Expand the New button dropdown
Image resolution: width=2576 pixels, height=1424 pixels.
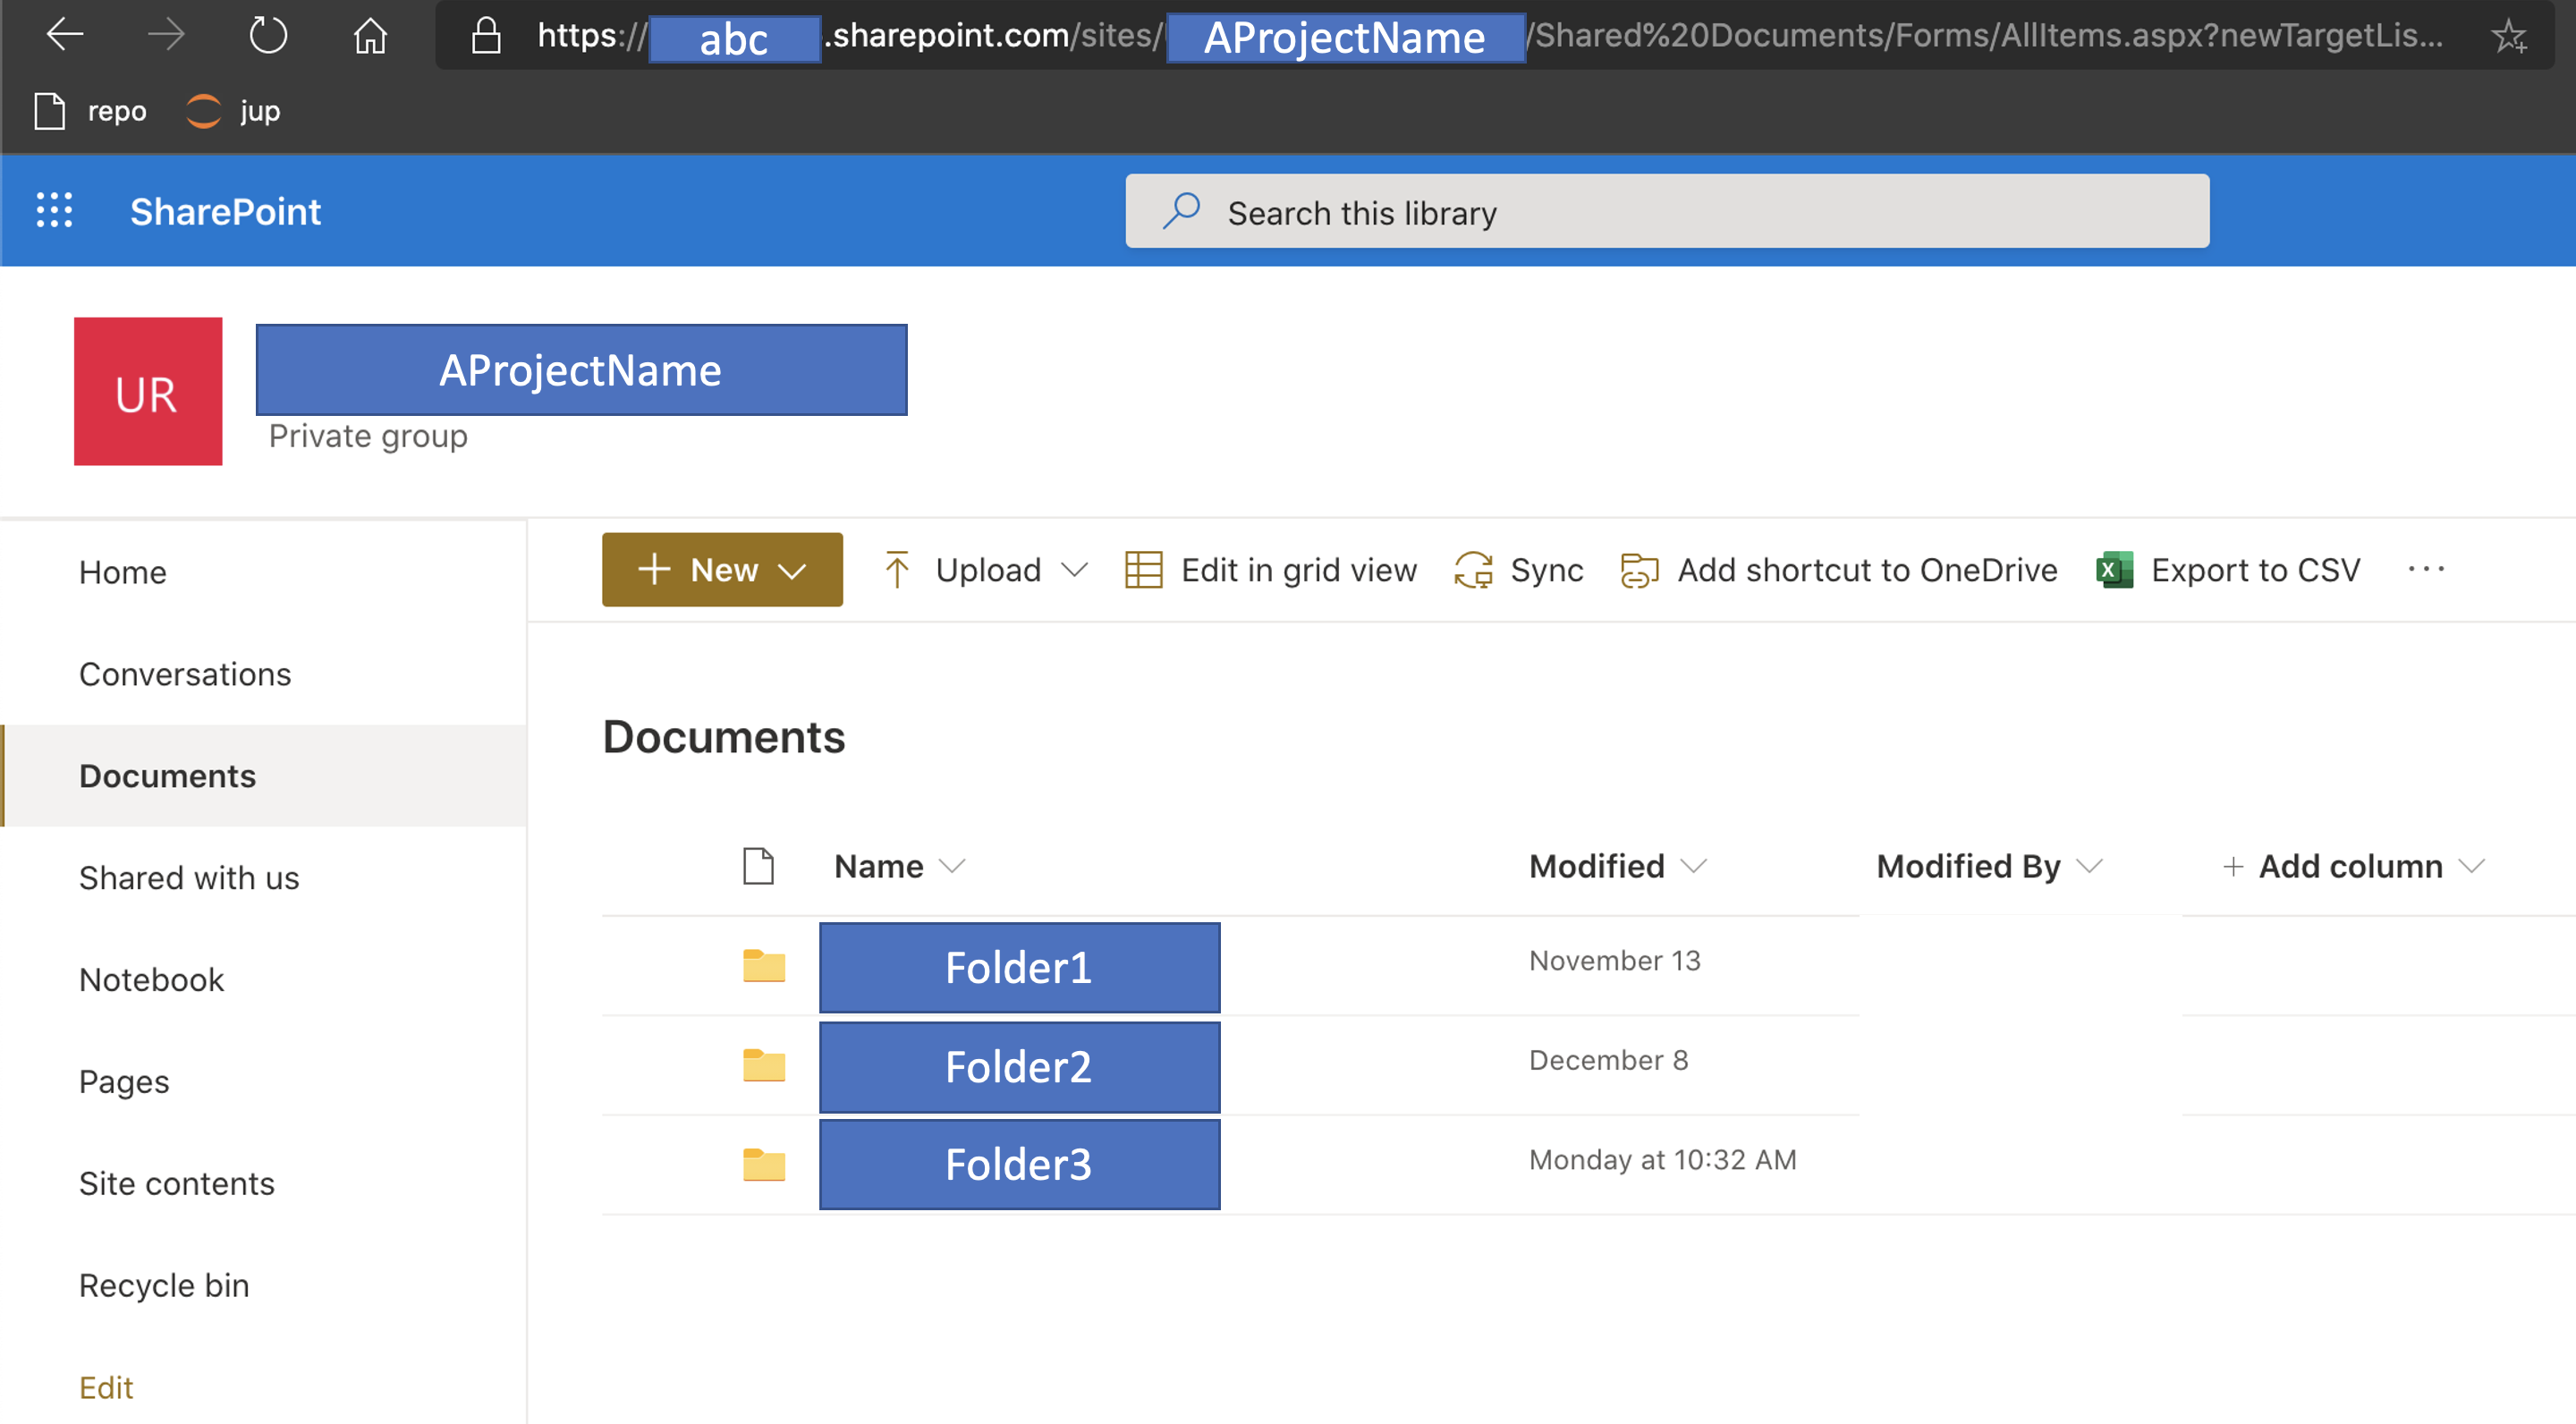pos(792,571)
